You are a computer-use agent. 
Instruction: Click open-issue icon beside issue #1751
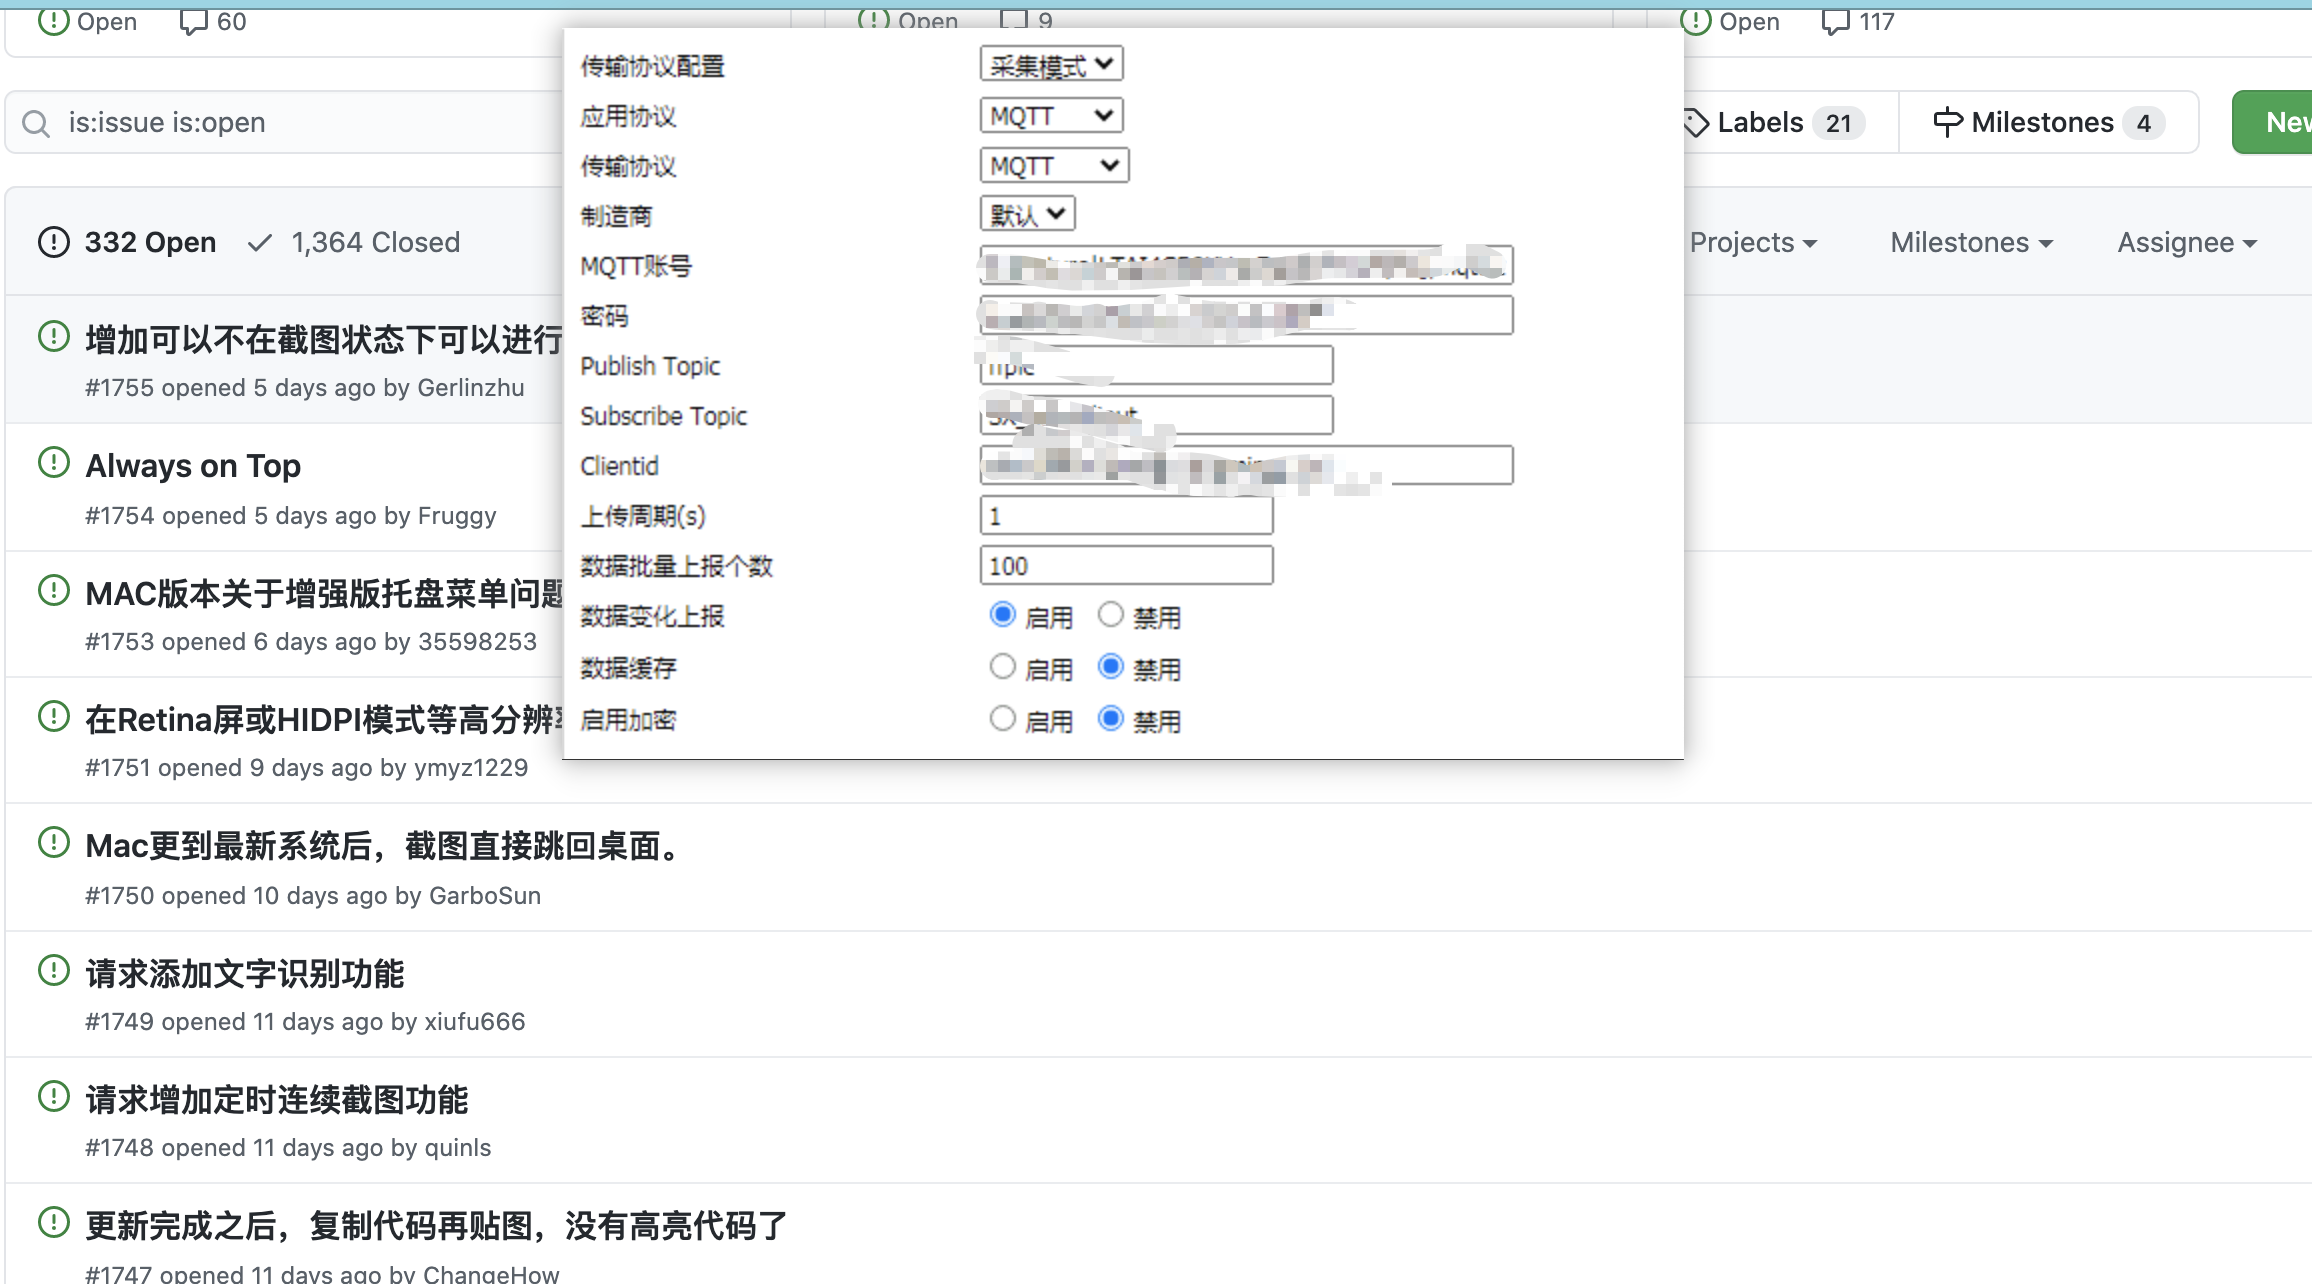(54, 716)
